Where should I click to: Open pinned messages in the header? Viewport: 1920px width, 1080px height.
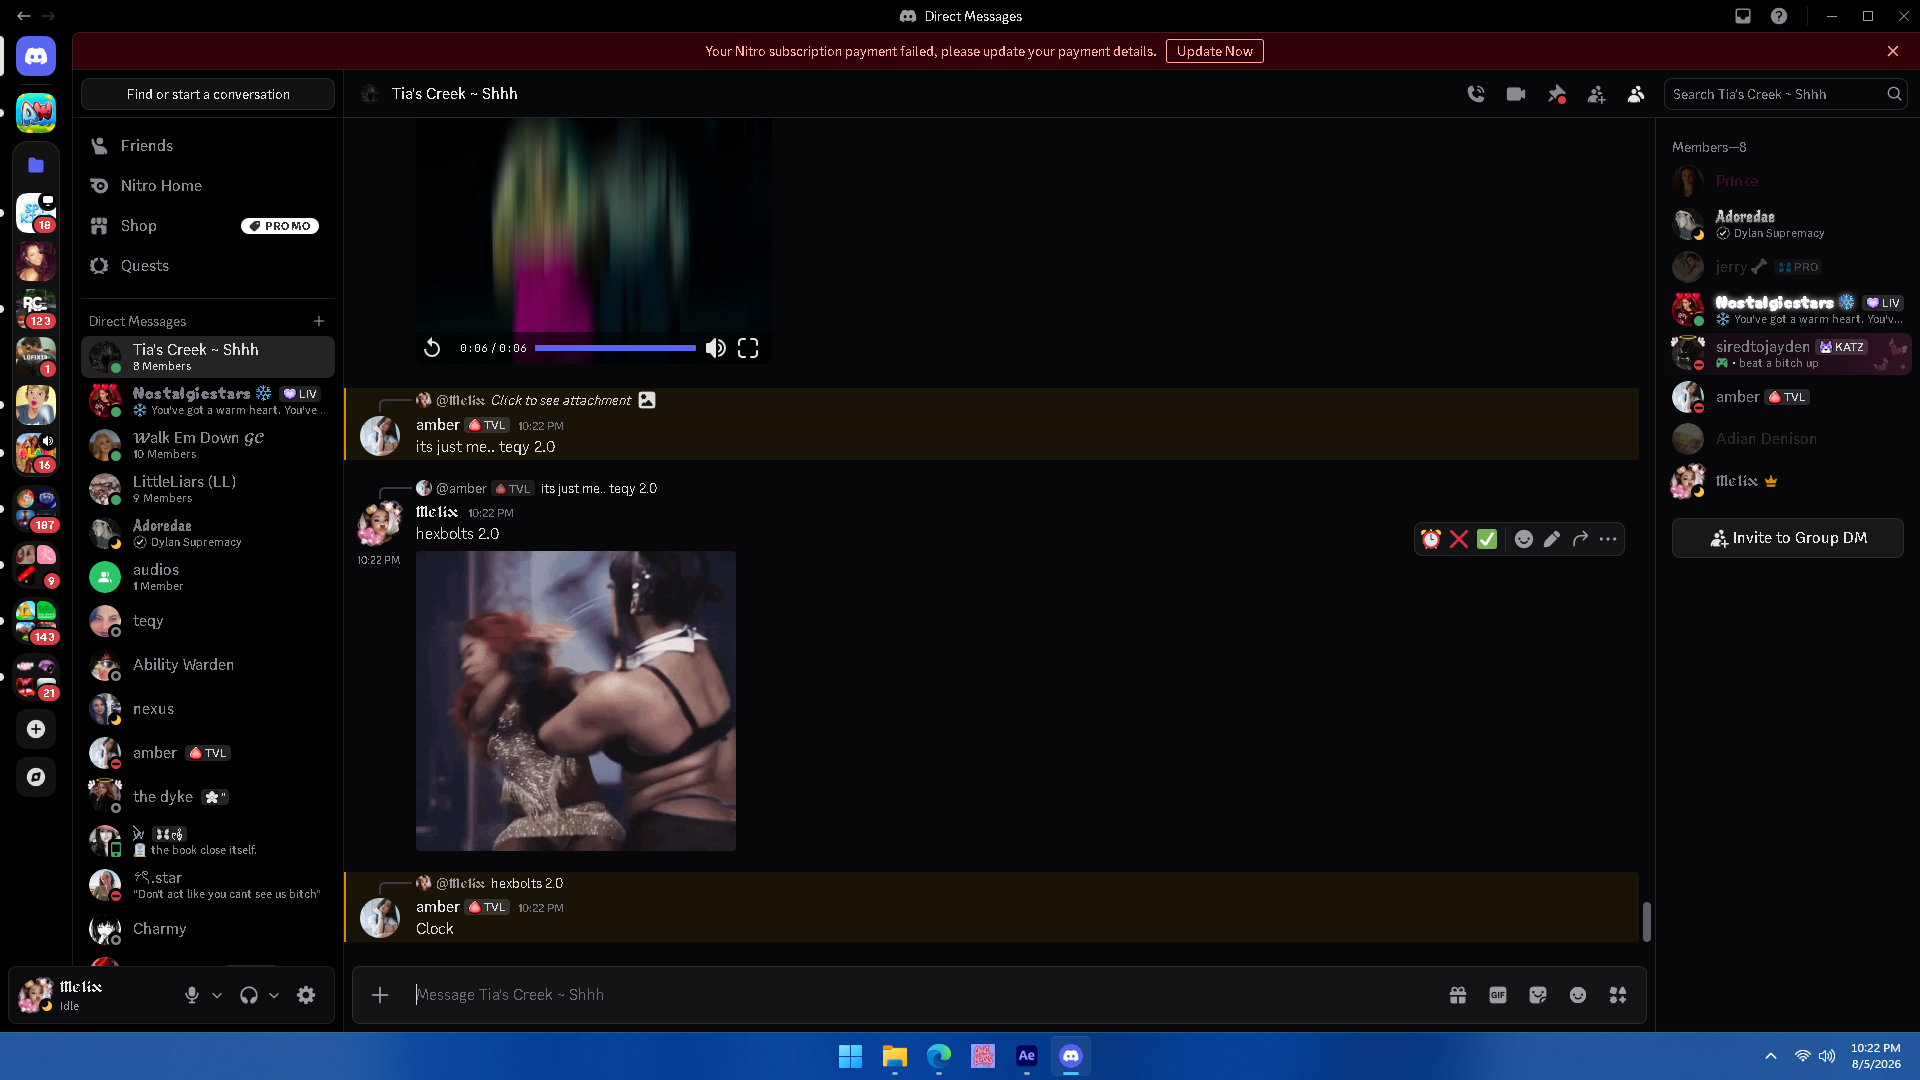tap(1556, 94)
